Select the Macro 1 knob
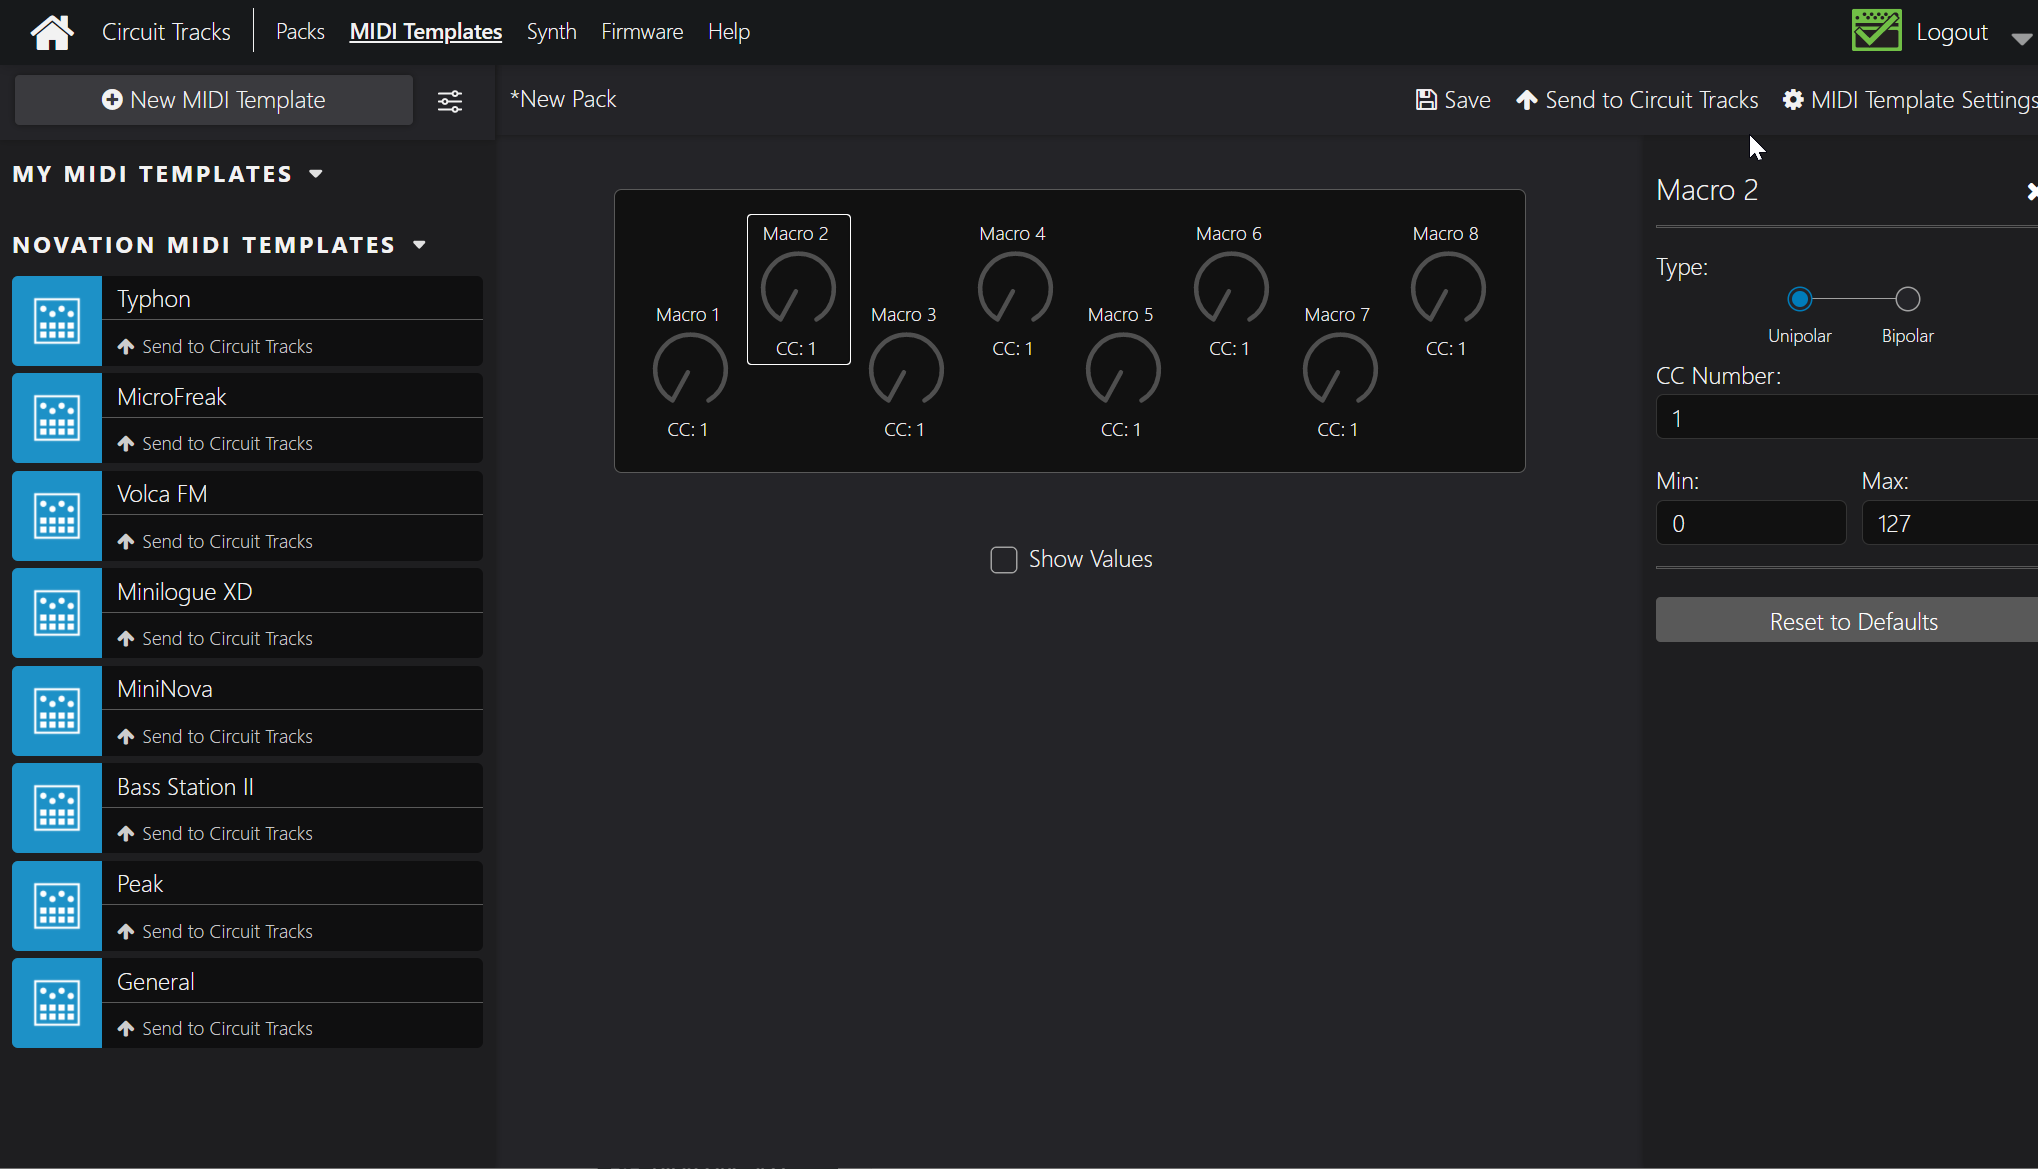The image size is (2038, 1169). tap(689, 370)
